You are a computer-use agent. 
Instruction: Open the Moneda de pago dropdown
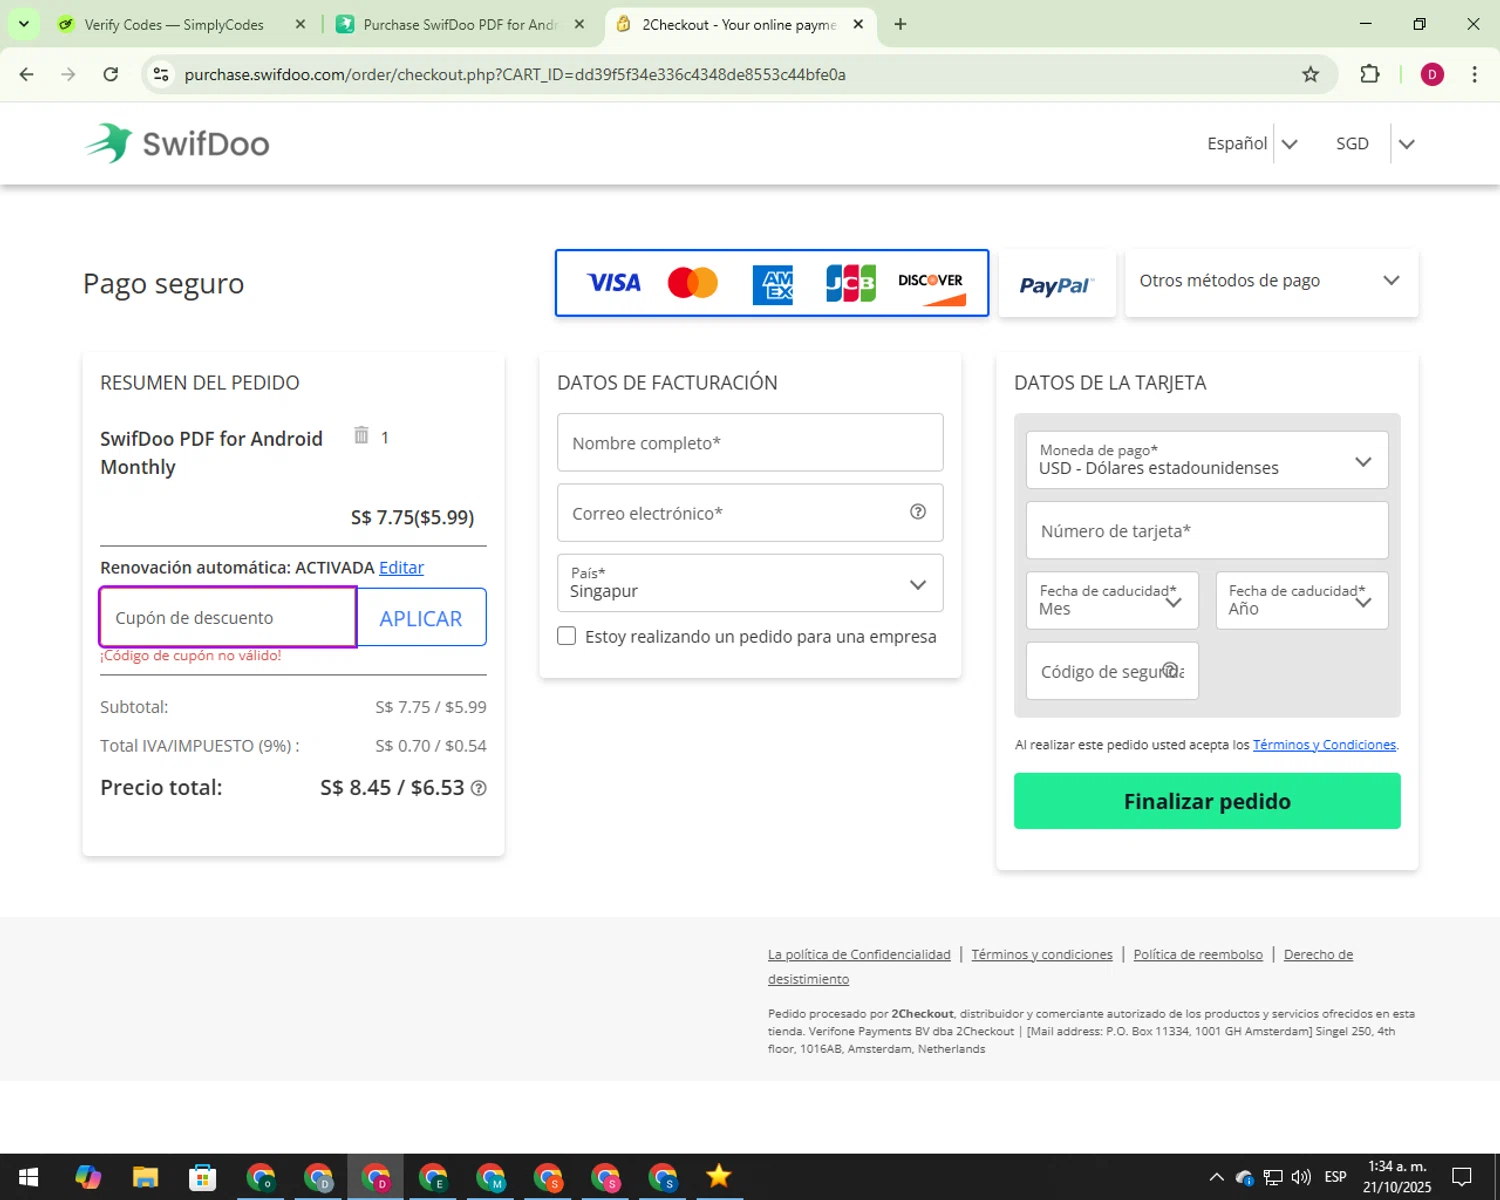[x=1207, y=460]
